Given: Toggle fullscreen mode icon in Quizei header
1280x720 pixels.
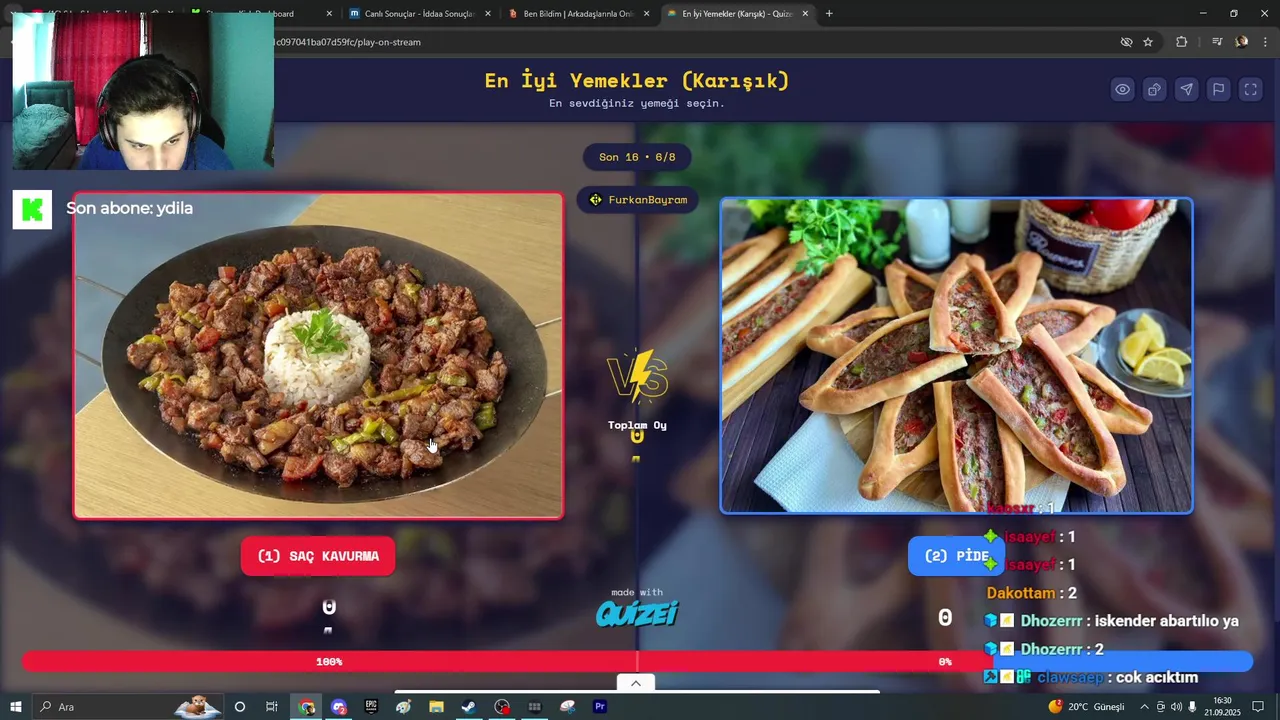Looking at the screenshot, I should pos(1250,90).
